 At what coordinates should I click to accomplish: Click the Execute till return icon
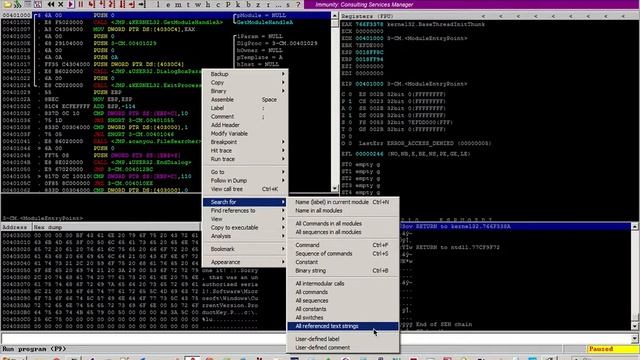[x=131, y=4]
